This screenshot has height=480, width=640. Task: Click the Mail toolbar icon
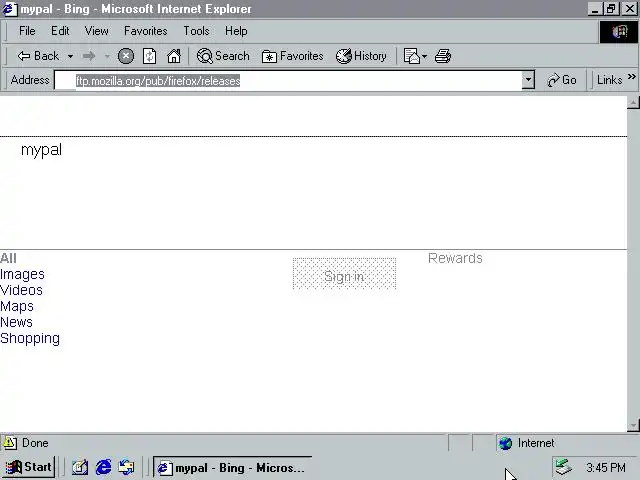(x=411, y=56)
